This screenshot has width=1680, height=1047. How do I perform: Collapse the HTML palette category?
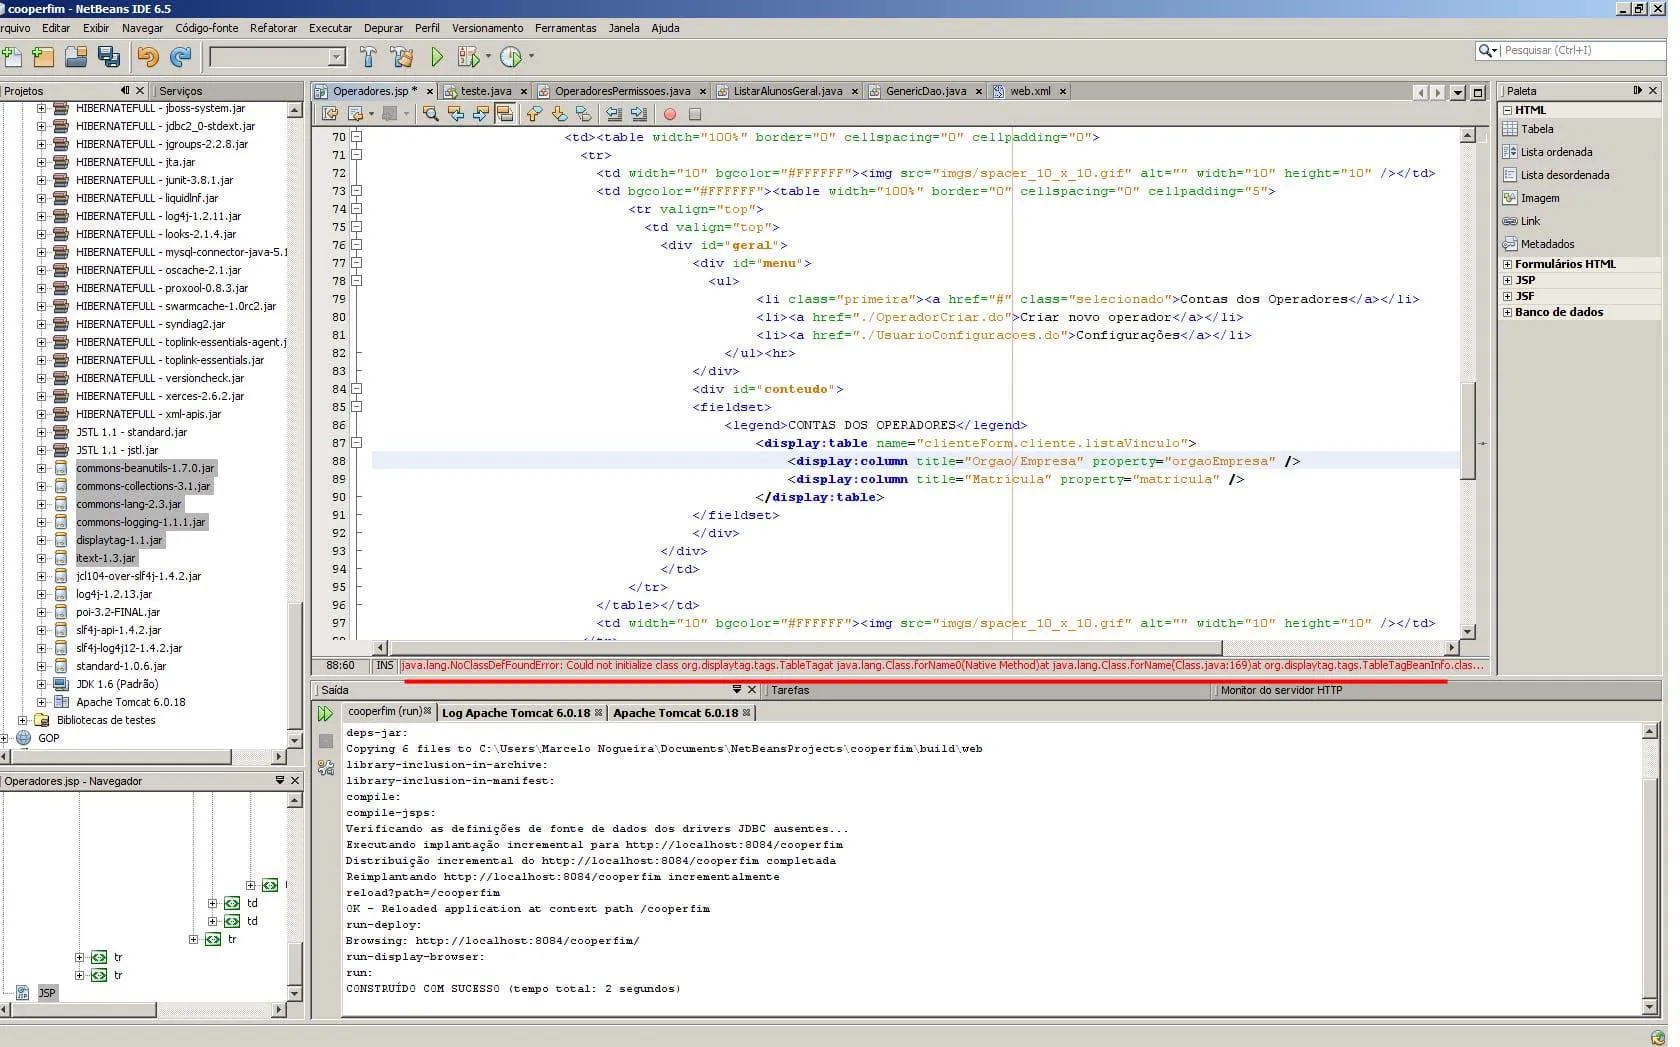pyautogui.click(x=1507, y=110)
